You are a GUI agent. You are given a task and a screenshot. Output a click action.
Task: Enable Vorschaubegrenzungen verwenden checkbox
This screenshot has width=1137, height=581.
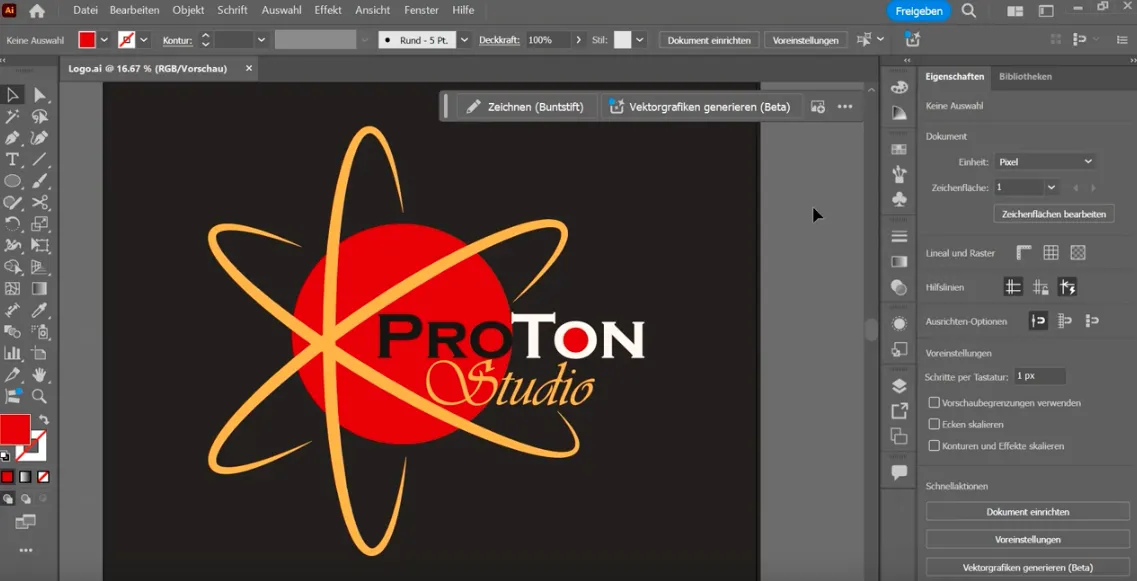pos(934,403)
